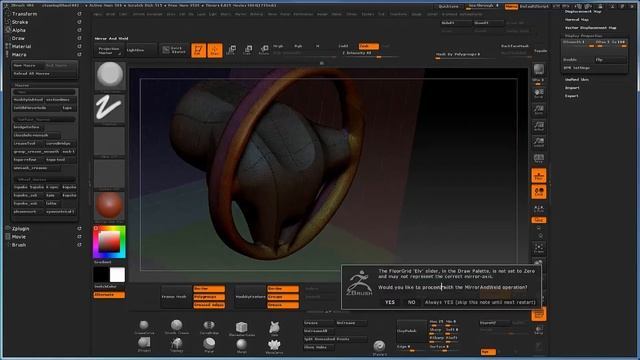640x360 pixels.
Task: Open Quick Sketch mode
Action: click(x=174, y=50)
